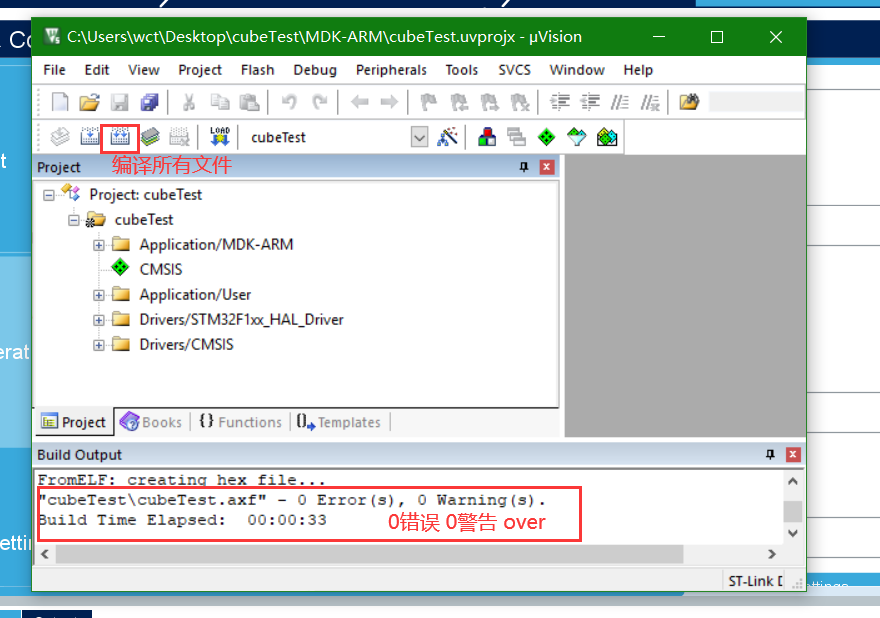Expand the Drivers/CMSIS group
The image size is (880, 618).
[99, 345]
